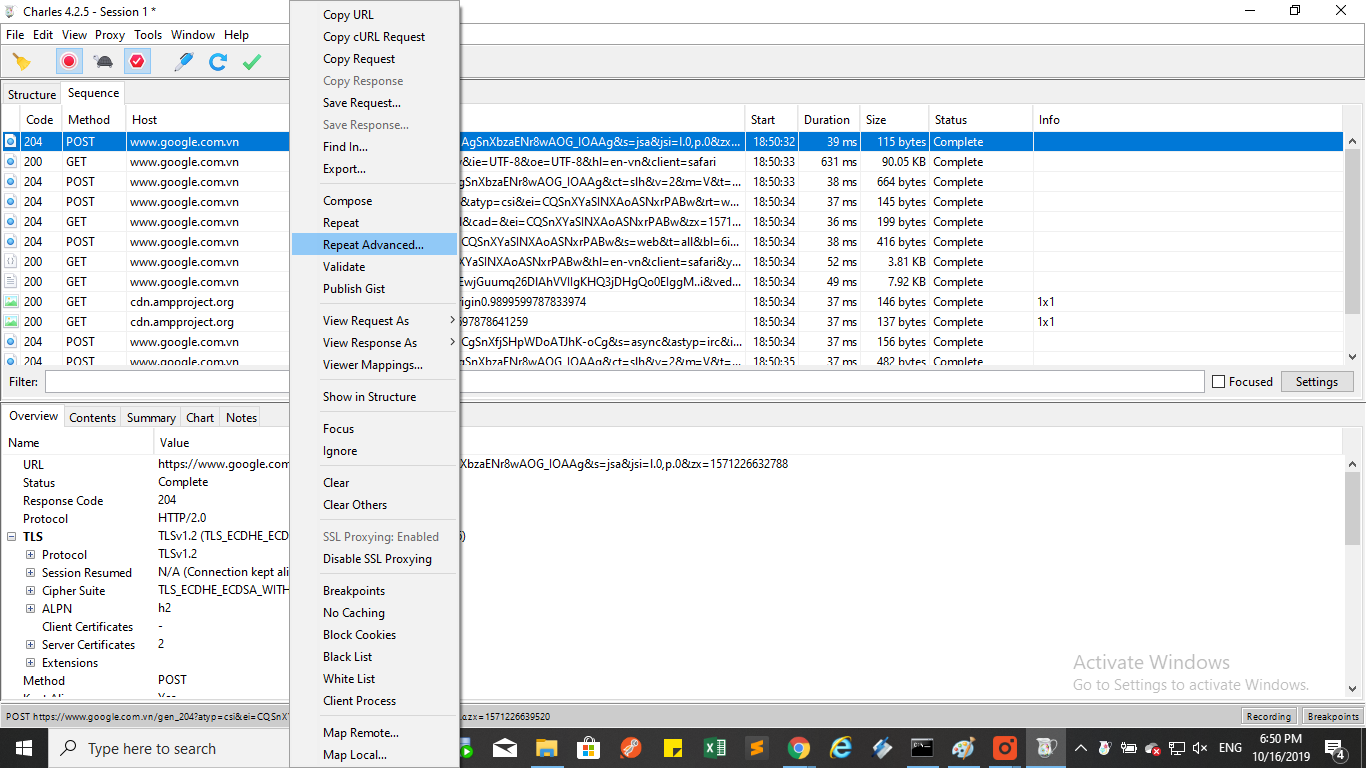Open the Windows Start menu
The image size is (1366, 768).
(x=24, y=748)
